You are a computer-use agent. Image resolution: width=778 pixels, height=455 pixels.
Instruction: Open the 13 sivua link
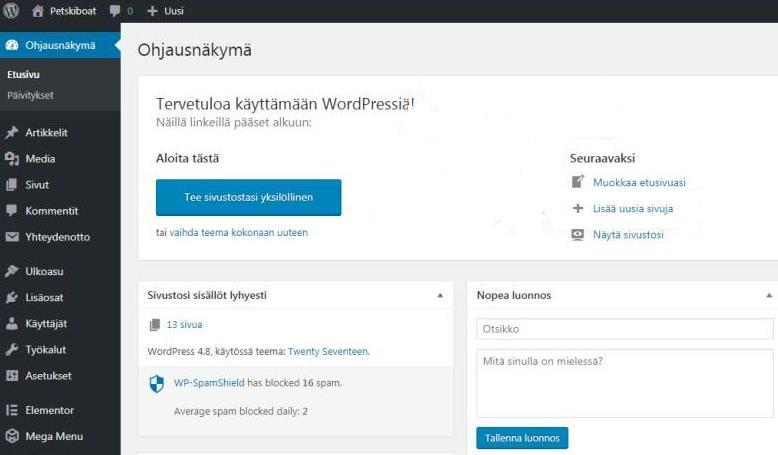coord(185,325)
